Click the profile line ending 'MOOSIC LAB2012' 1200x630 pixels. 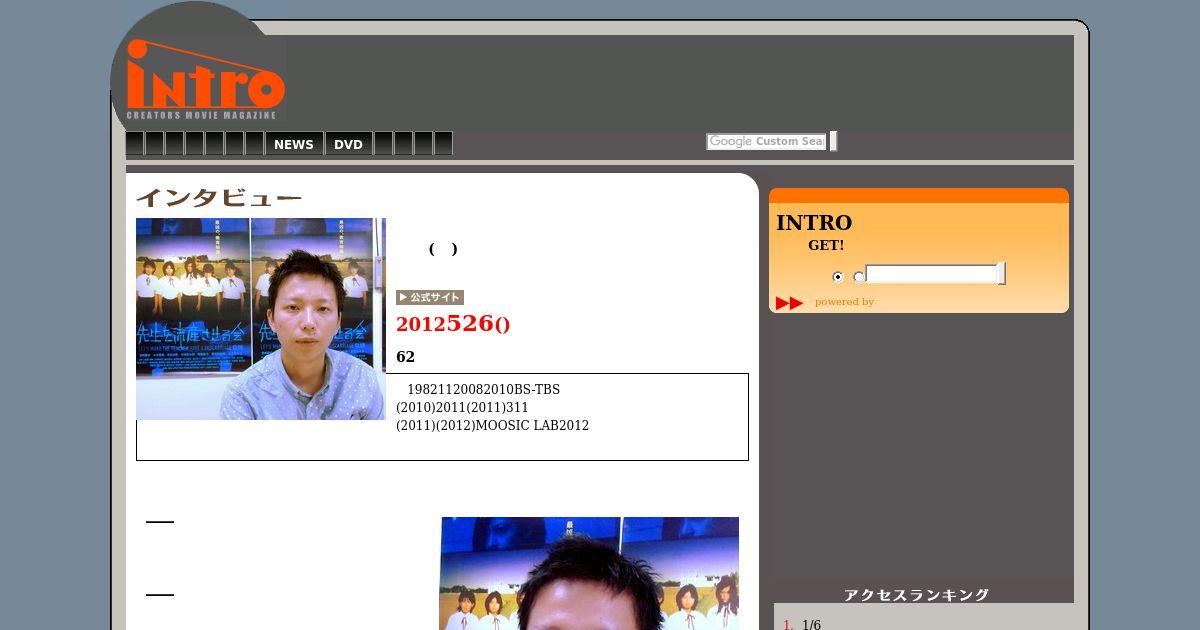[492, 426]
